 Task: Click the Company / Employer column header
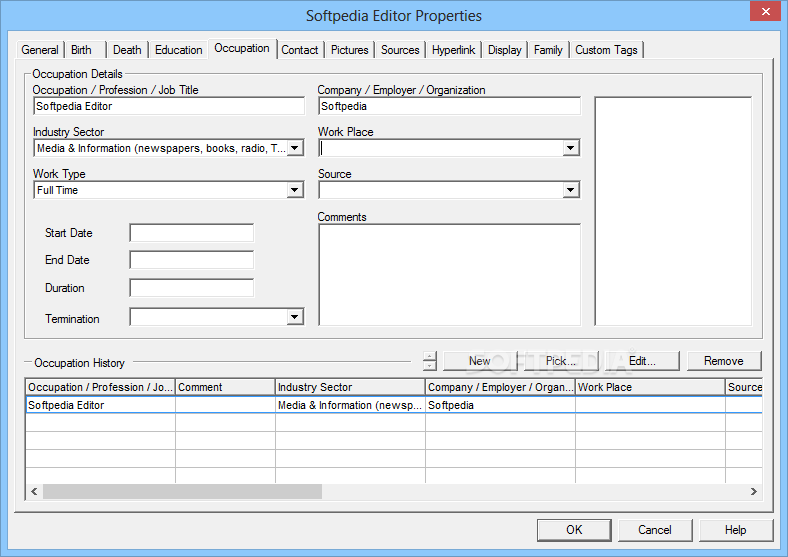click(x=500, y=387)
